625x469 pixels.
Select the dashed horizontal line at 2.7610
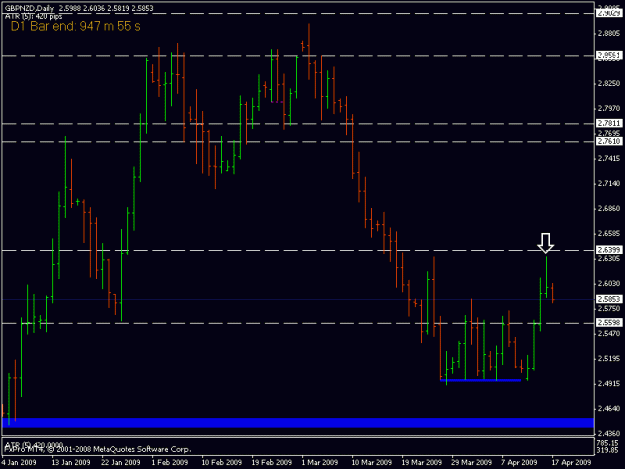[x=298, y=141]
